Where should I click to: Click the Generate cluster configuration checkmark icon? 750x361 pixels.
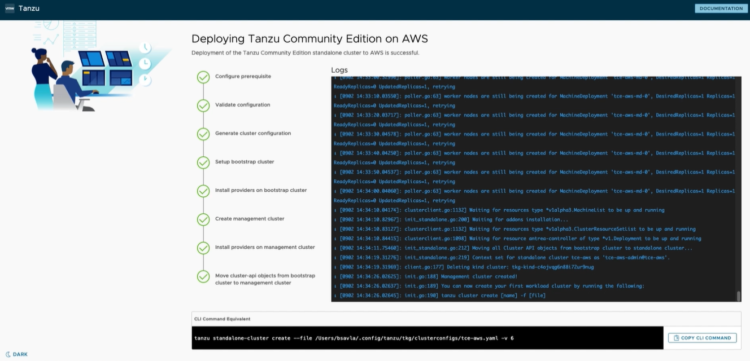203,134
